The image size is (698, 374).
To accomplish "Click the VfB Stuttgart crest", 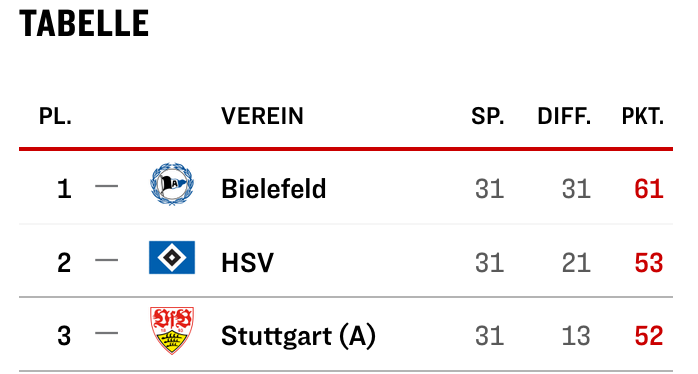I will coord(172,330).
